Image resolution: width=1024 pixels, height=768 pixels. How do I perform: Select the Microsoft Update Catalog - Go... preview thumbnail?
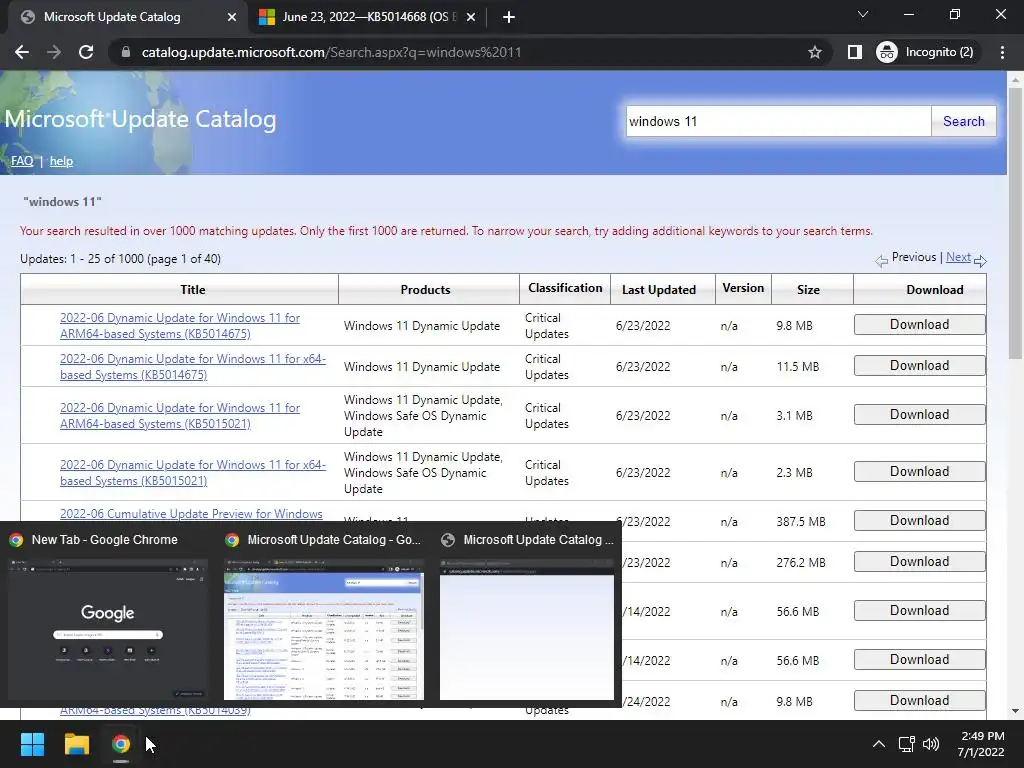pos(324,616)
